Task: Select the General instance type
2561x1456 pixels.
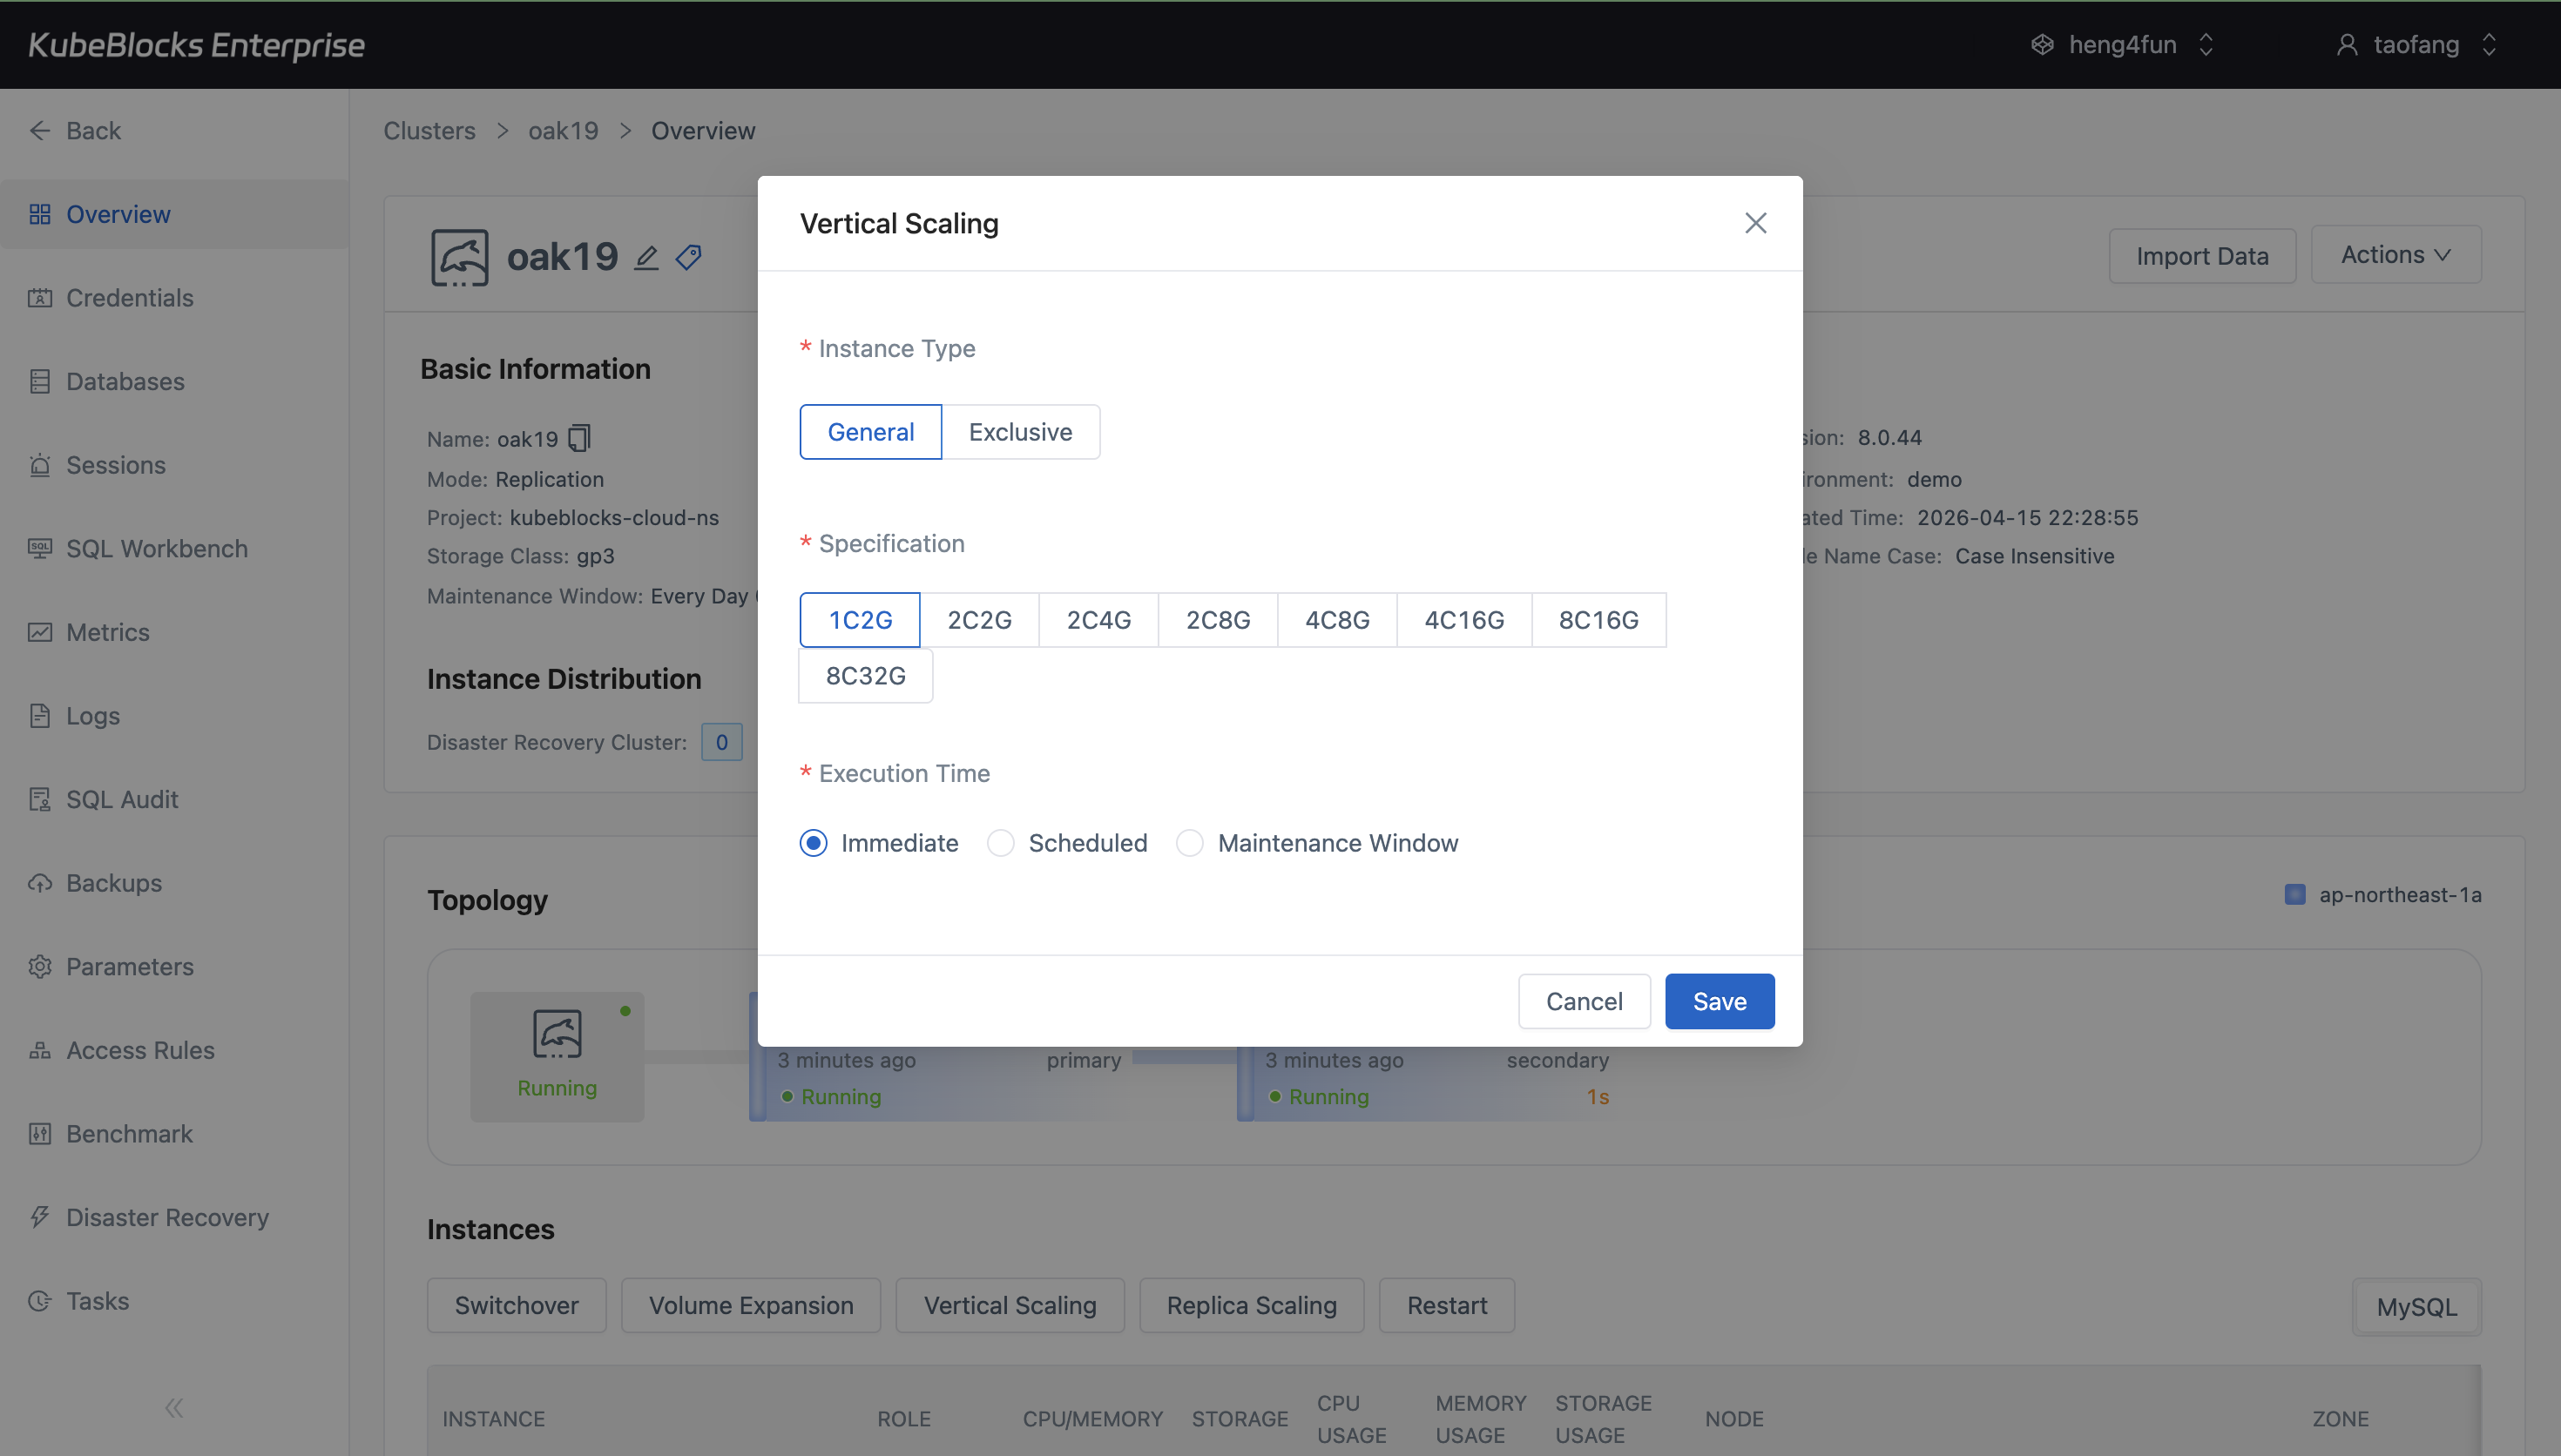Action: coord(870,432)
